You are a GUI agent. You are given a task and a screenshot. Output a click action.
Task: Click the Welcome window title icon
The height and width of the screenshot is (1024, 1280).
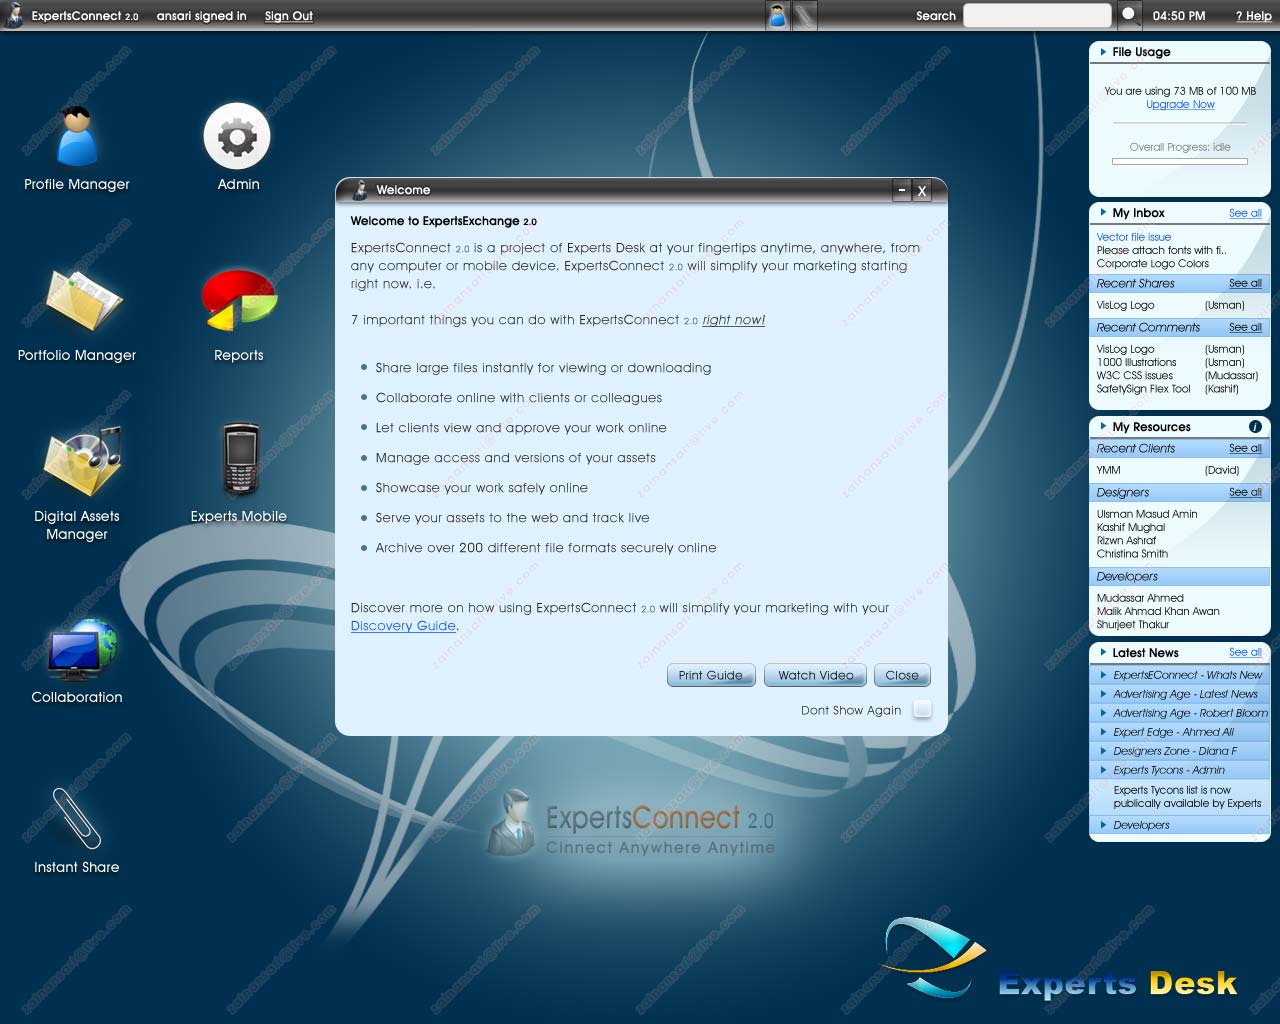coord(360,189)
